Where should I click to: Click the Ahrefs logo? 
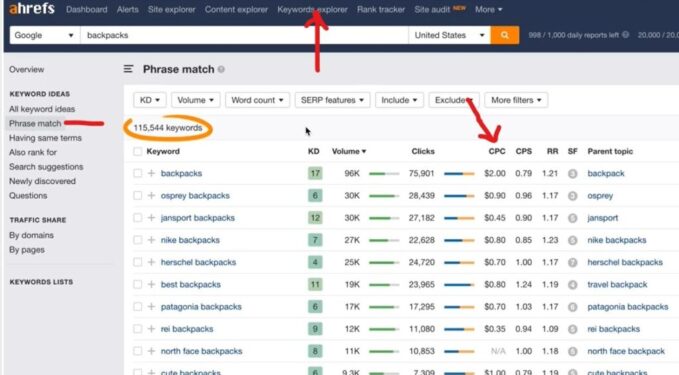click(x=32, y=9)
